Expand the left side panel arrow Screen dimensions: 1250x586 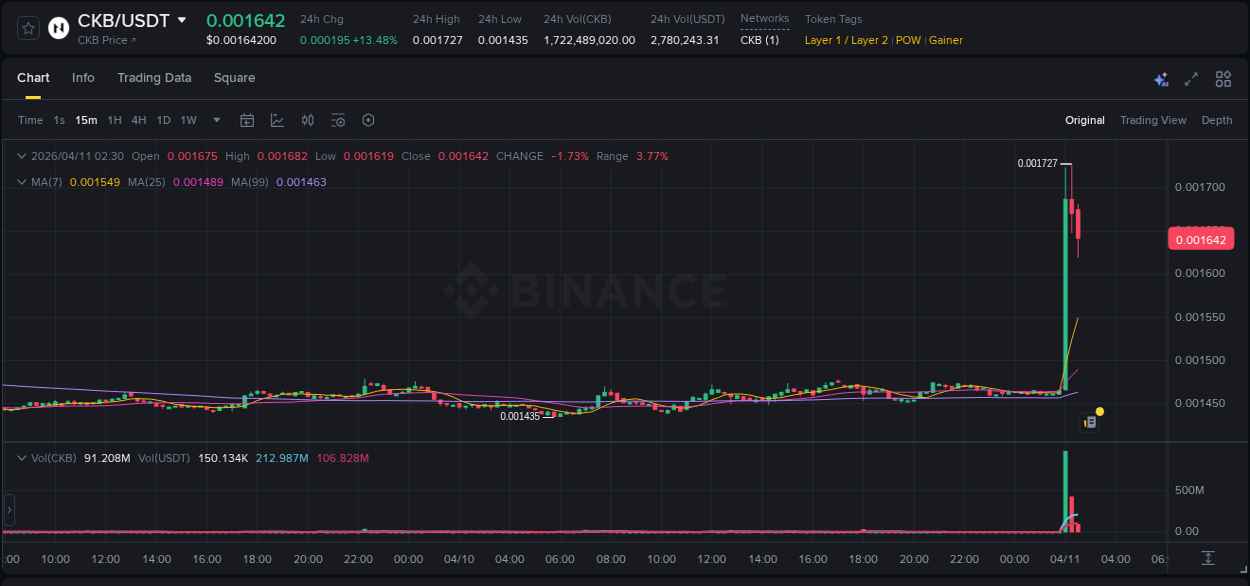click(x=9, y=509)
